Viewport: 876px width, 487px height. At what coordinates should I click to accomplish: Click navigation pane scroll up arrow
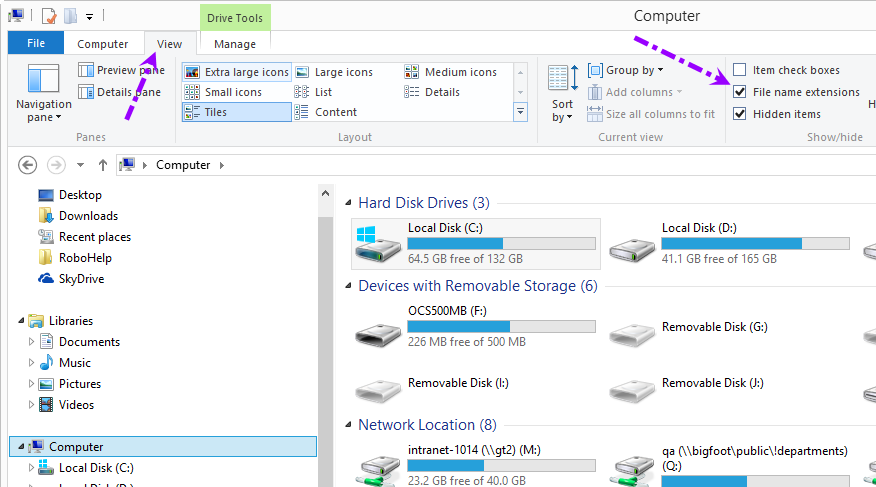click(x=325, y=193)
